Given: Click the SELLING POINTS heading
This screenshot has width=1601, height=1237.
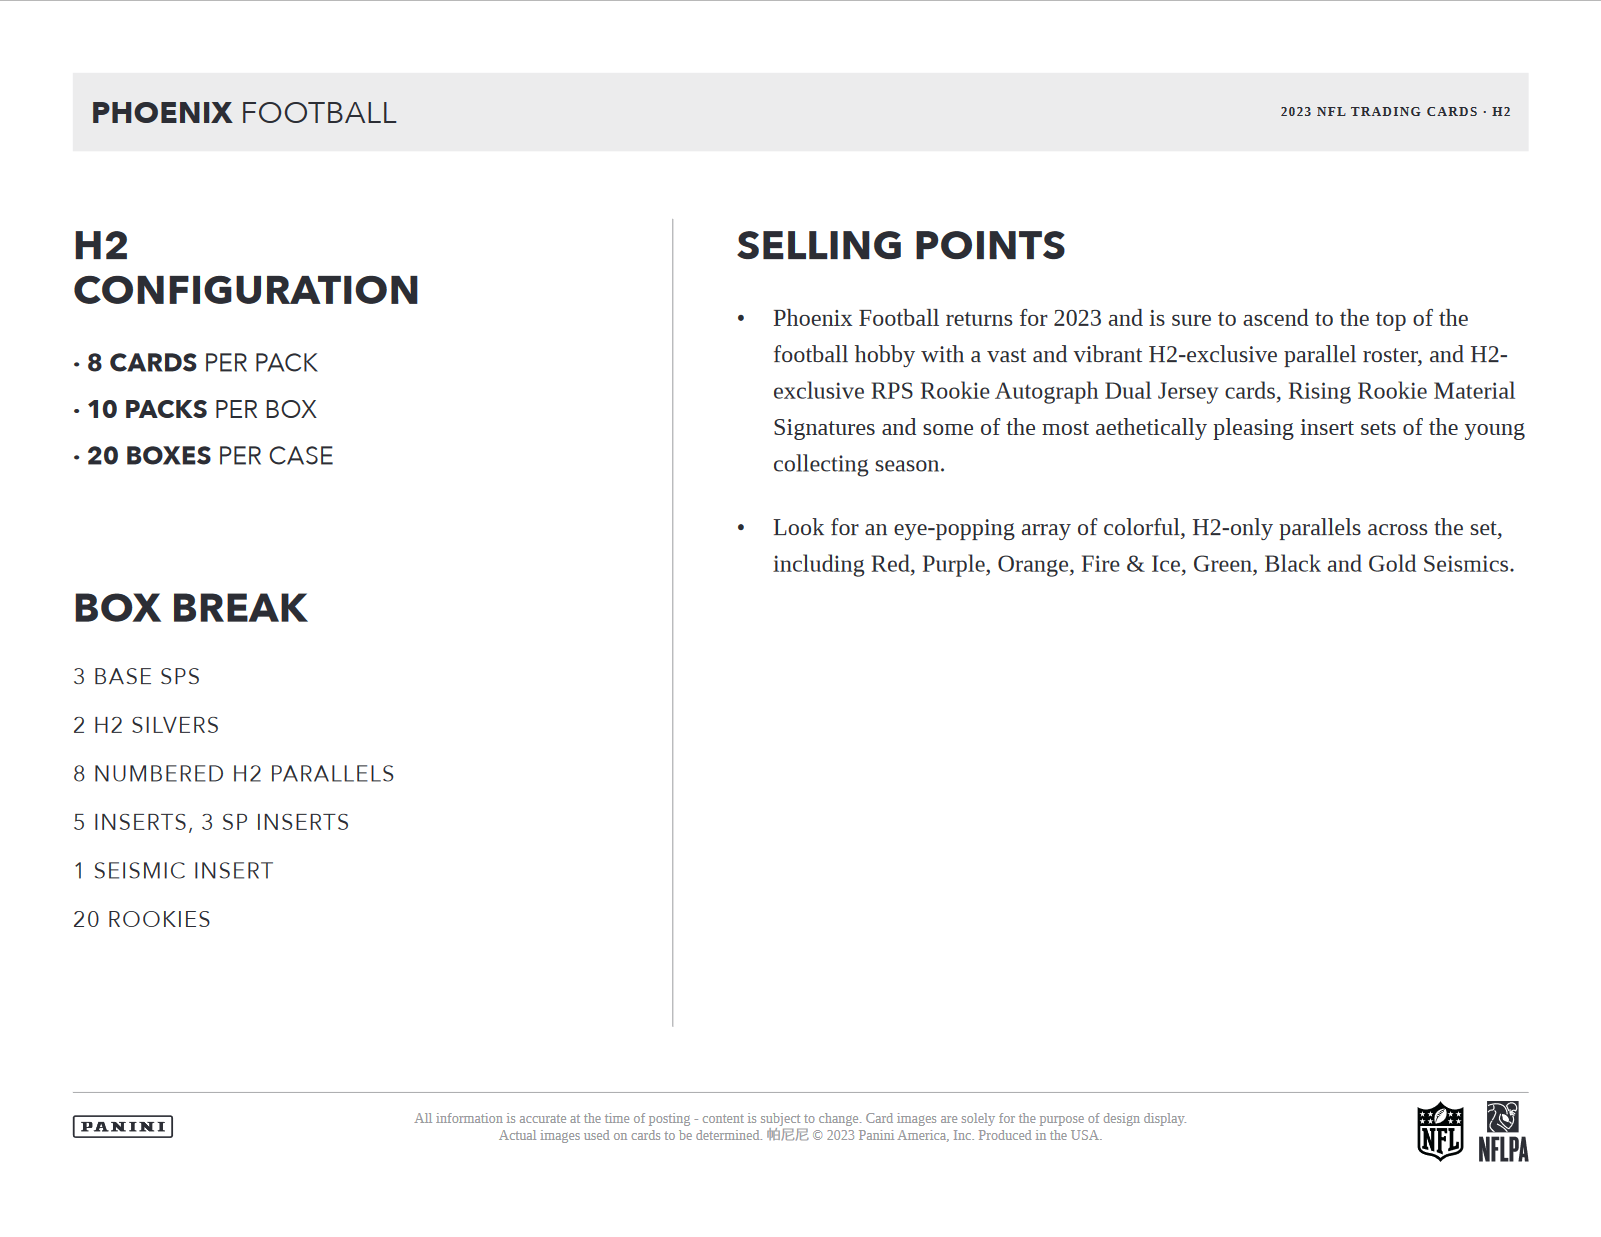Looking at the screenshot, I should pyautogui.click(x=901, y=246).
